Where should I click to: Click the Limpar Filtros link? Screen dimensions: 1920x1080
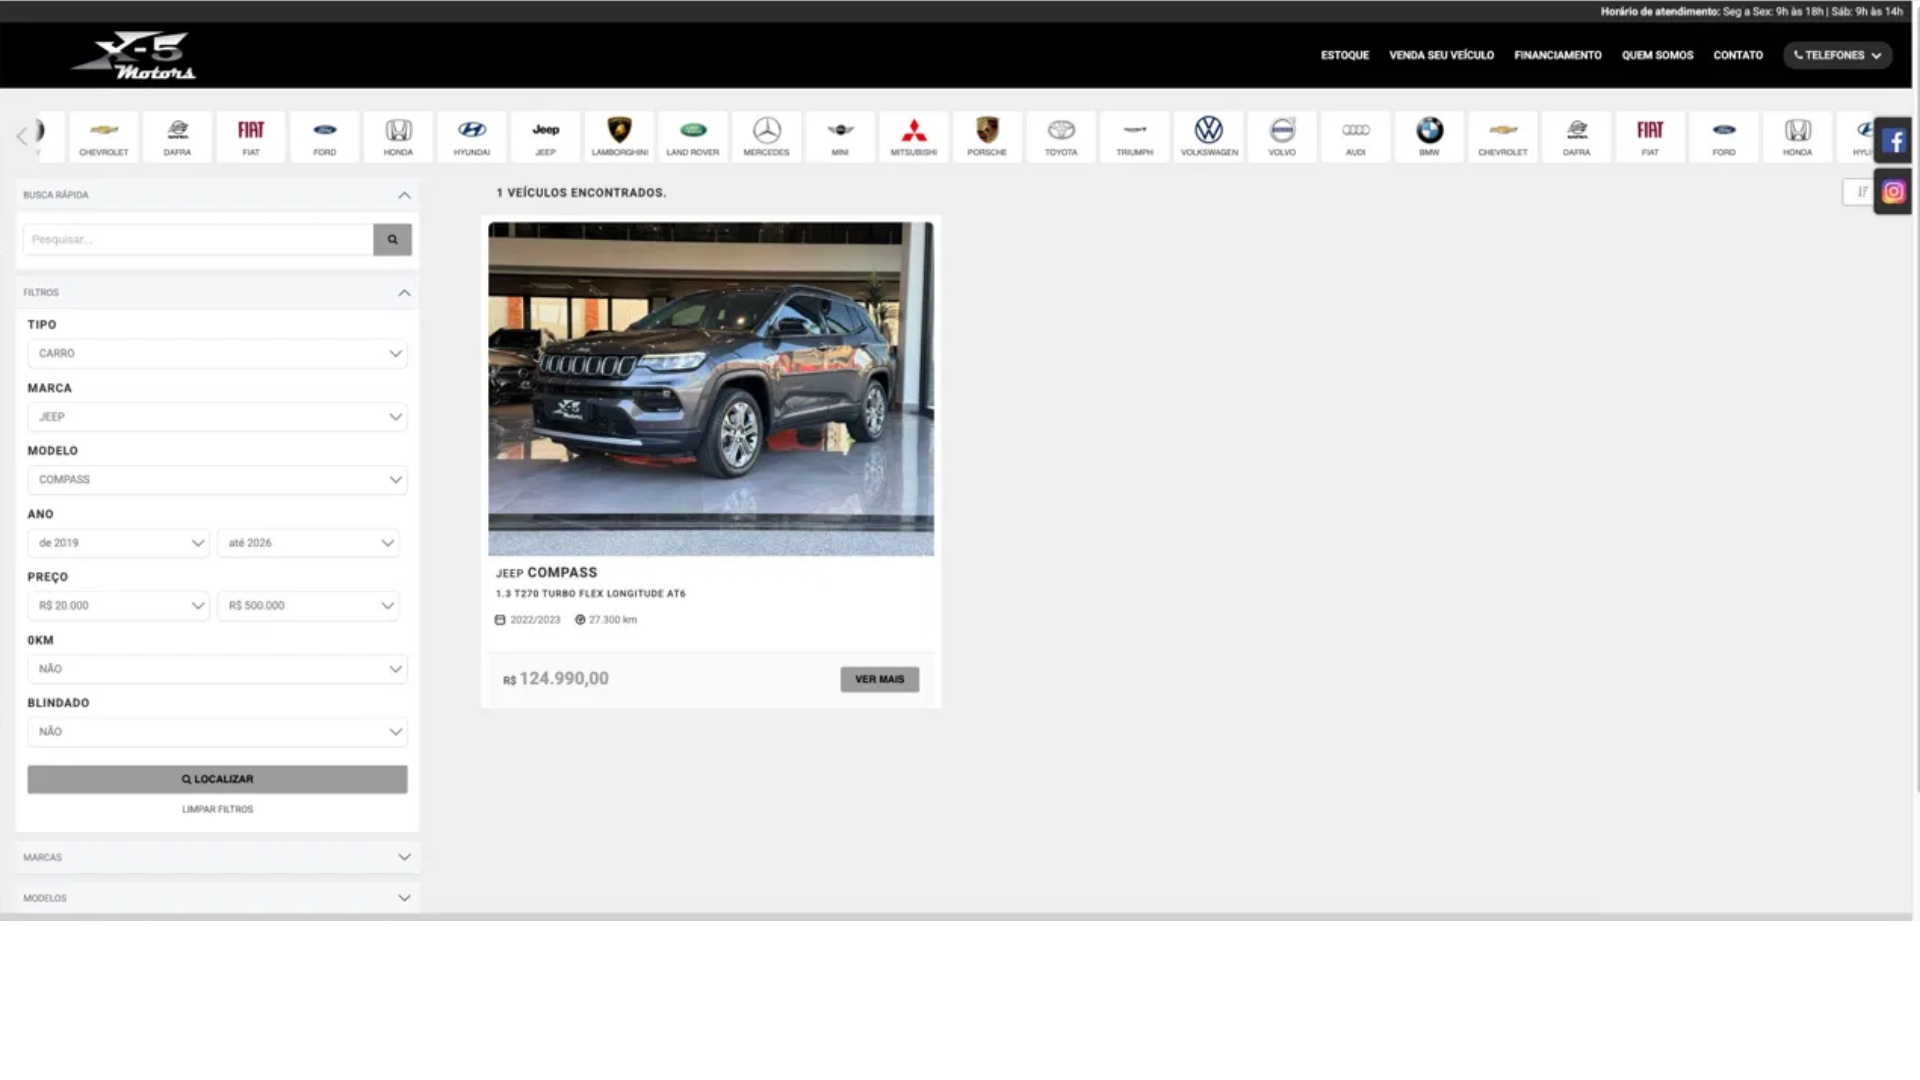[217, 809]
